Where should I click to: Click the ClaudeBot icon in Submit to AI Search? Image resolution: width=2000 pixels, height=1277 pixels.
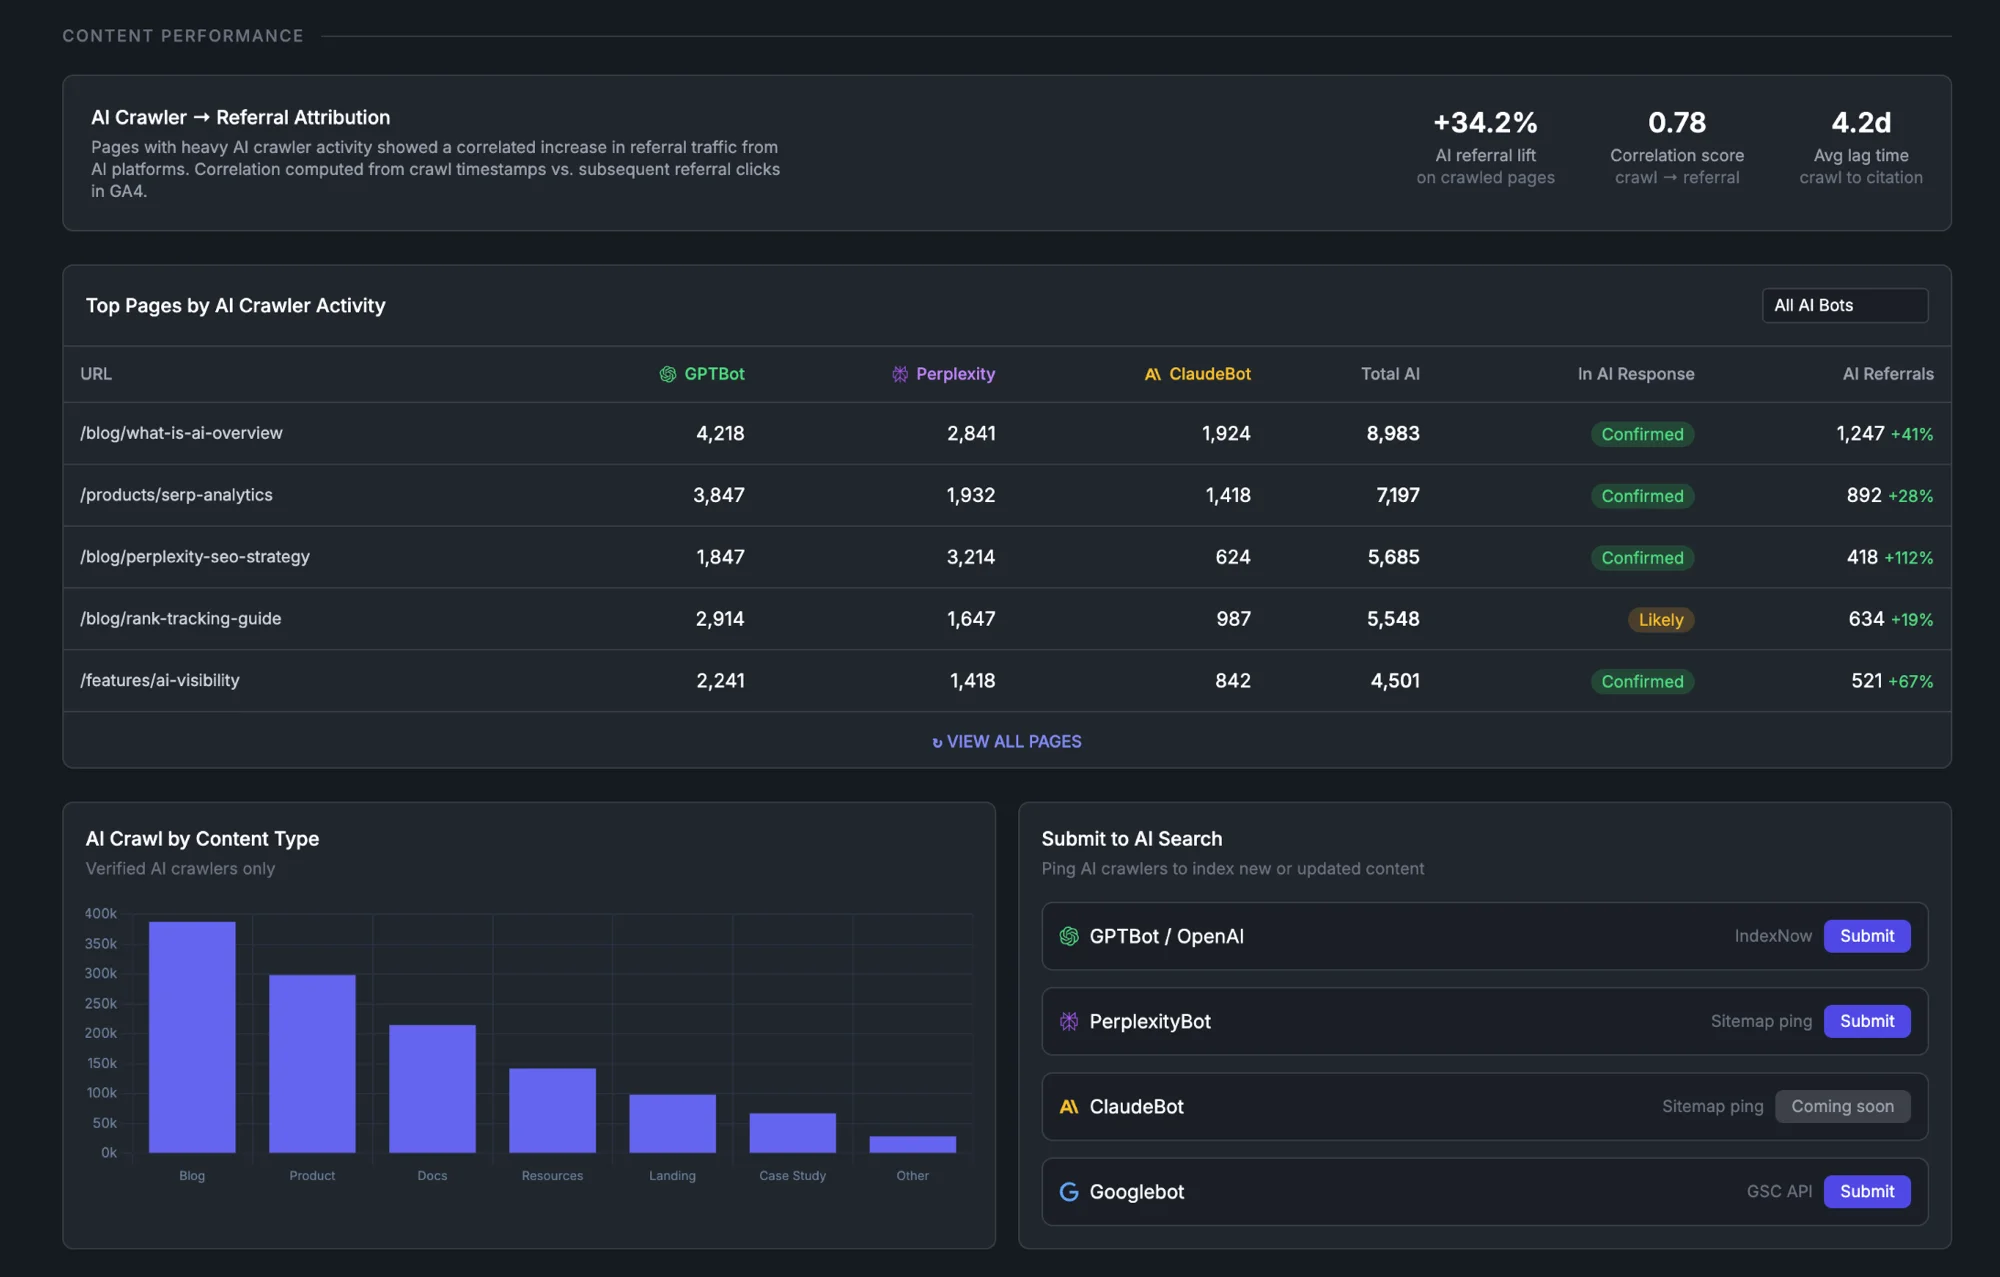click(x=1068, y=1106)
